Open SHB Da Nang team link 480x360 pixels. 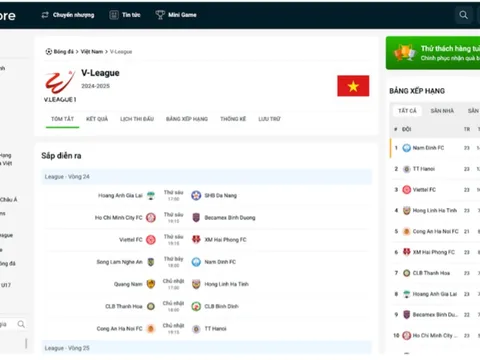[221, 196]
